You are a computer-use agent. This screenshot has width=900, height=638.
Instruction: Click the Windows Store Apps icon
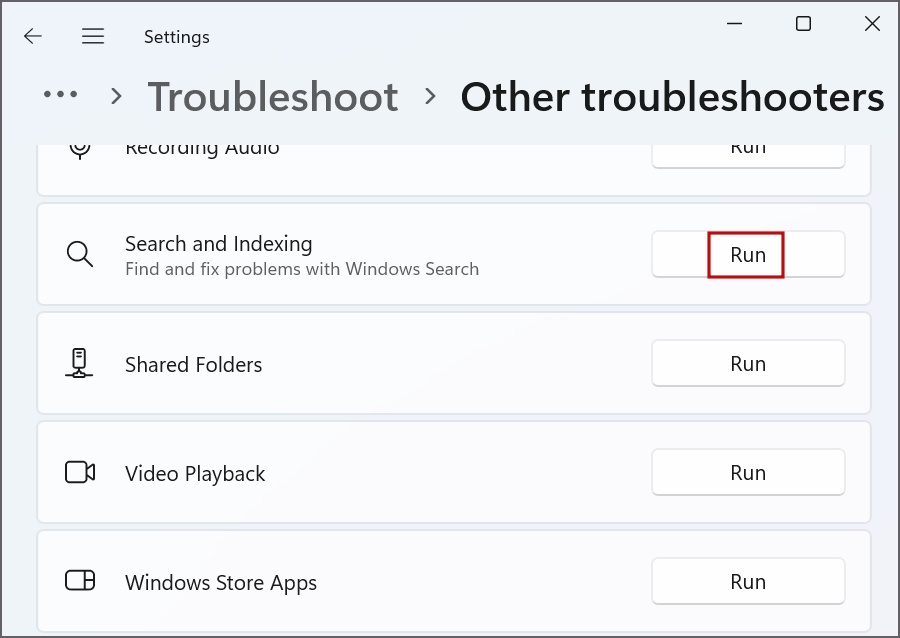coord(80,581)
